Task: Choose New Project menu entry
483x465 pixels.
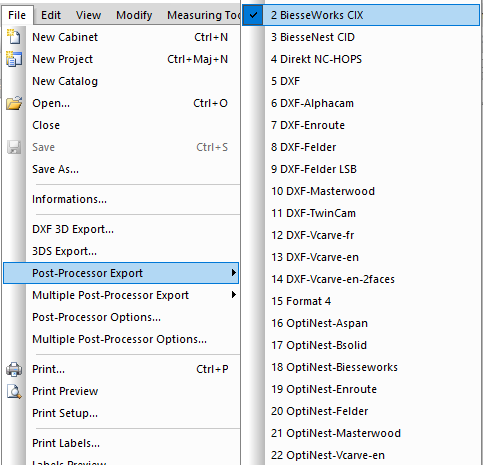Action: [121, 59]
